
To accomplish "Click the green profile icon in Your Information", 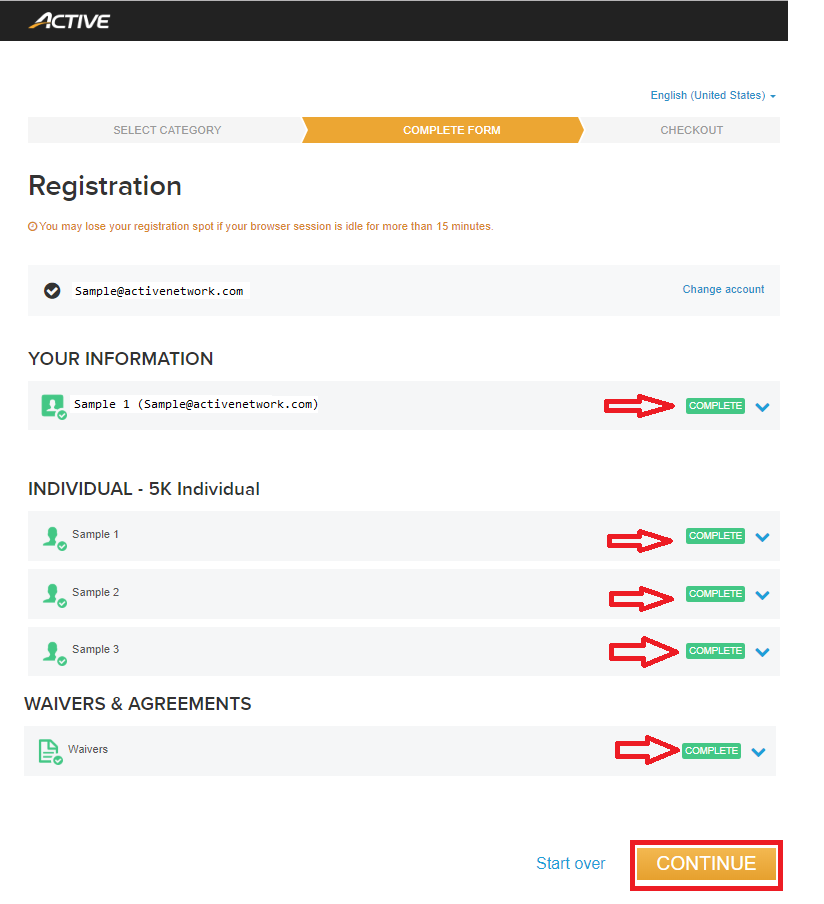I will pos(54,406).
